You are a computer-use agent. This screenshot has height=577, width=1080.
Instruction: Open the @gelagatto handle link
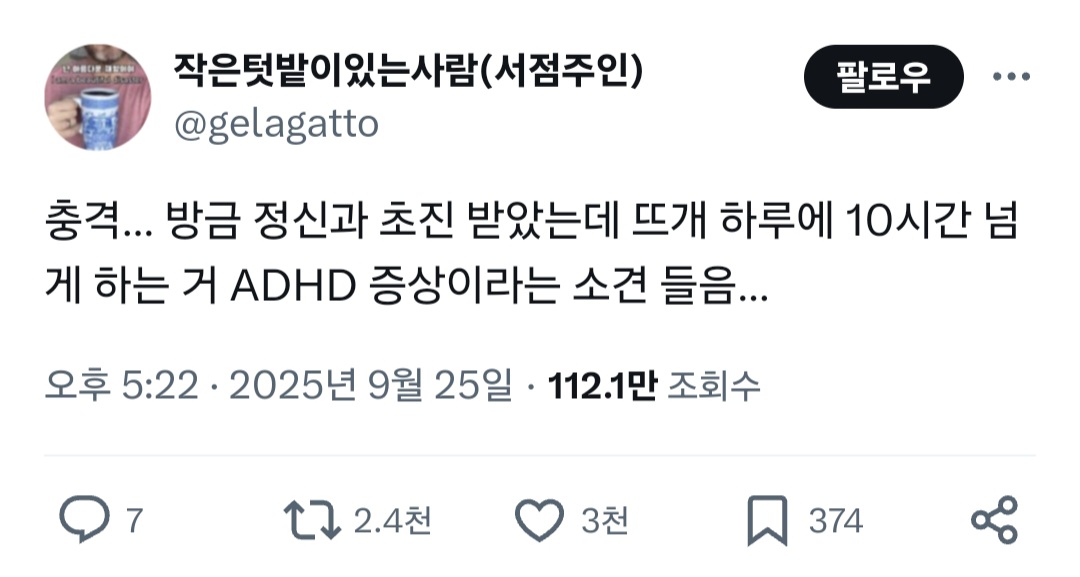276,124
